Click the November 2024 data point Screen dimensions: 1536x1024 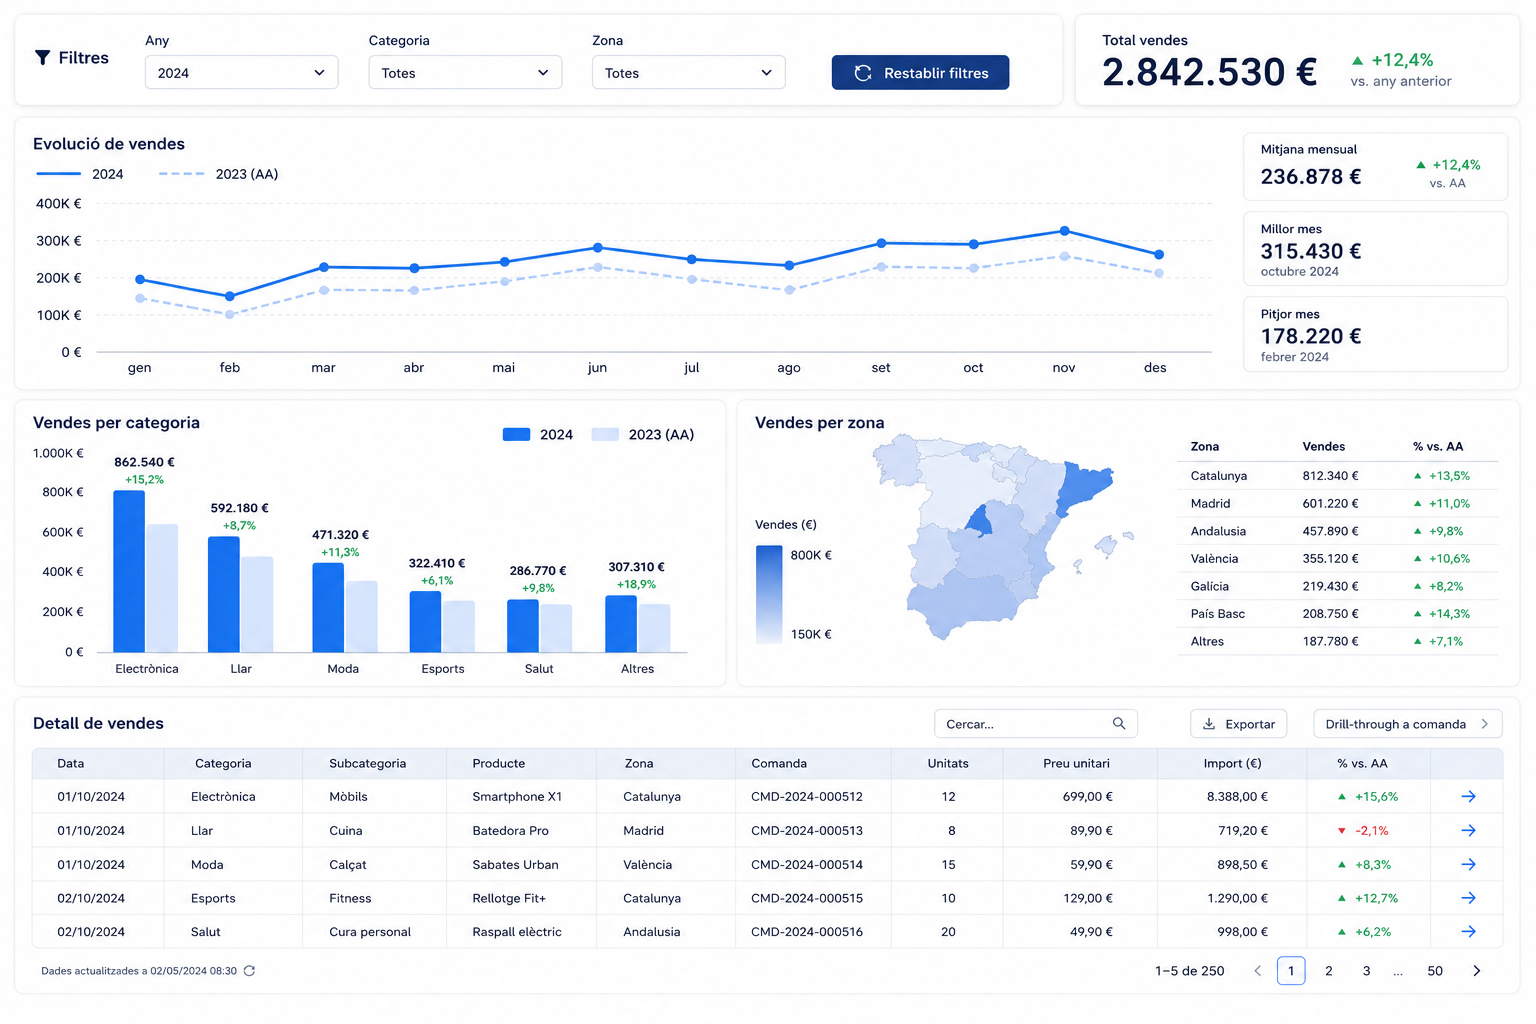coord(1065,231)
